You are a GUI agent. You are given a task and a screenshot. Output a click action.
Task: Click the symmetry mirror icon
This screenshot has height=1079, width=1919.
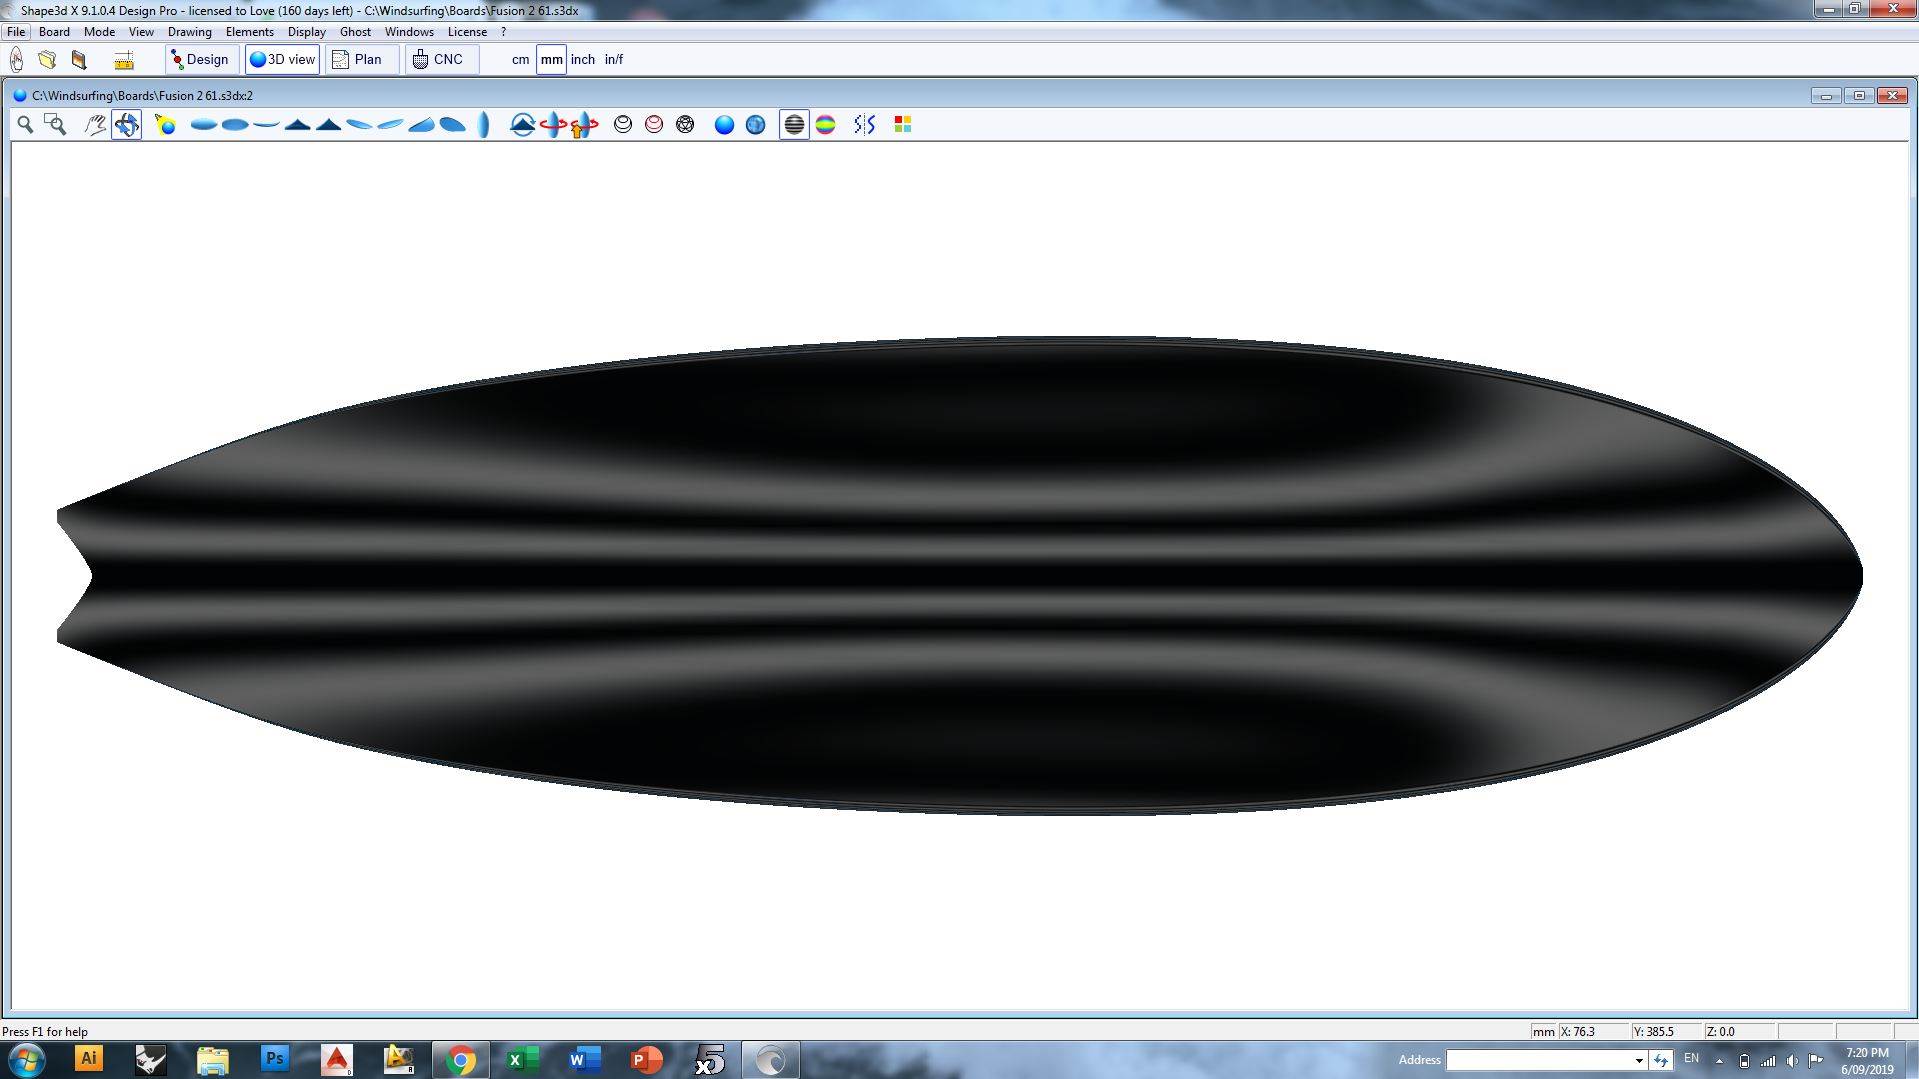click(x=865, y=124)
